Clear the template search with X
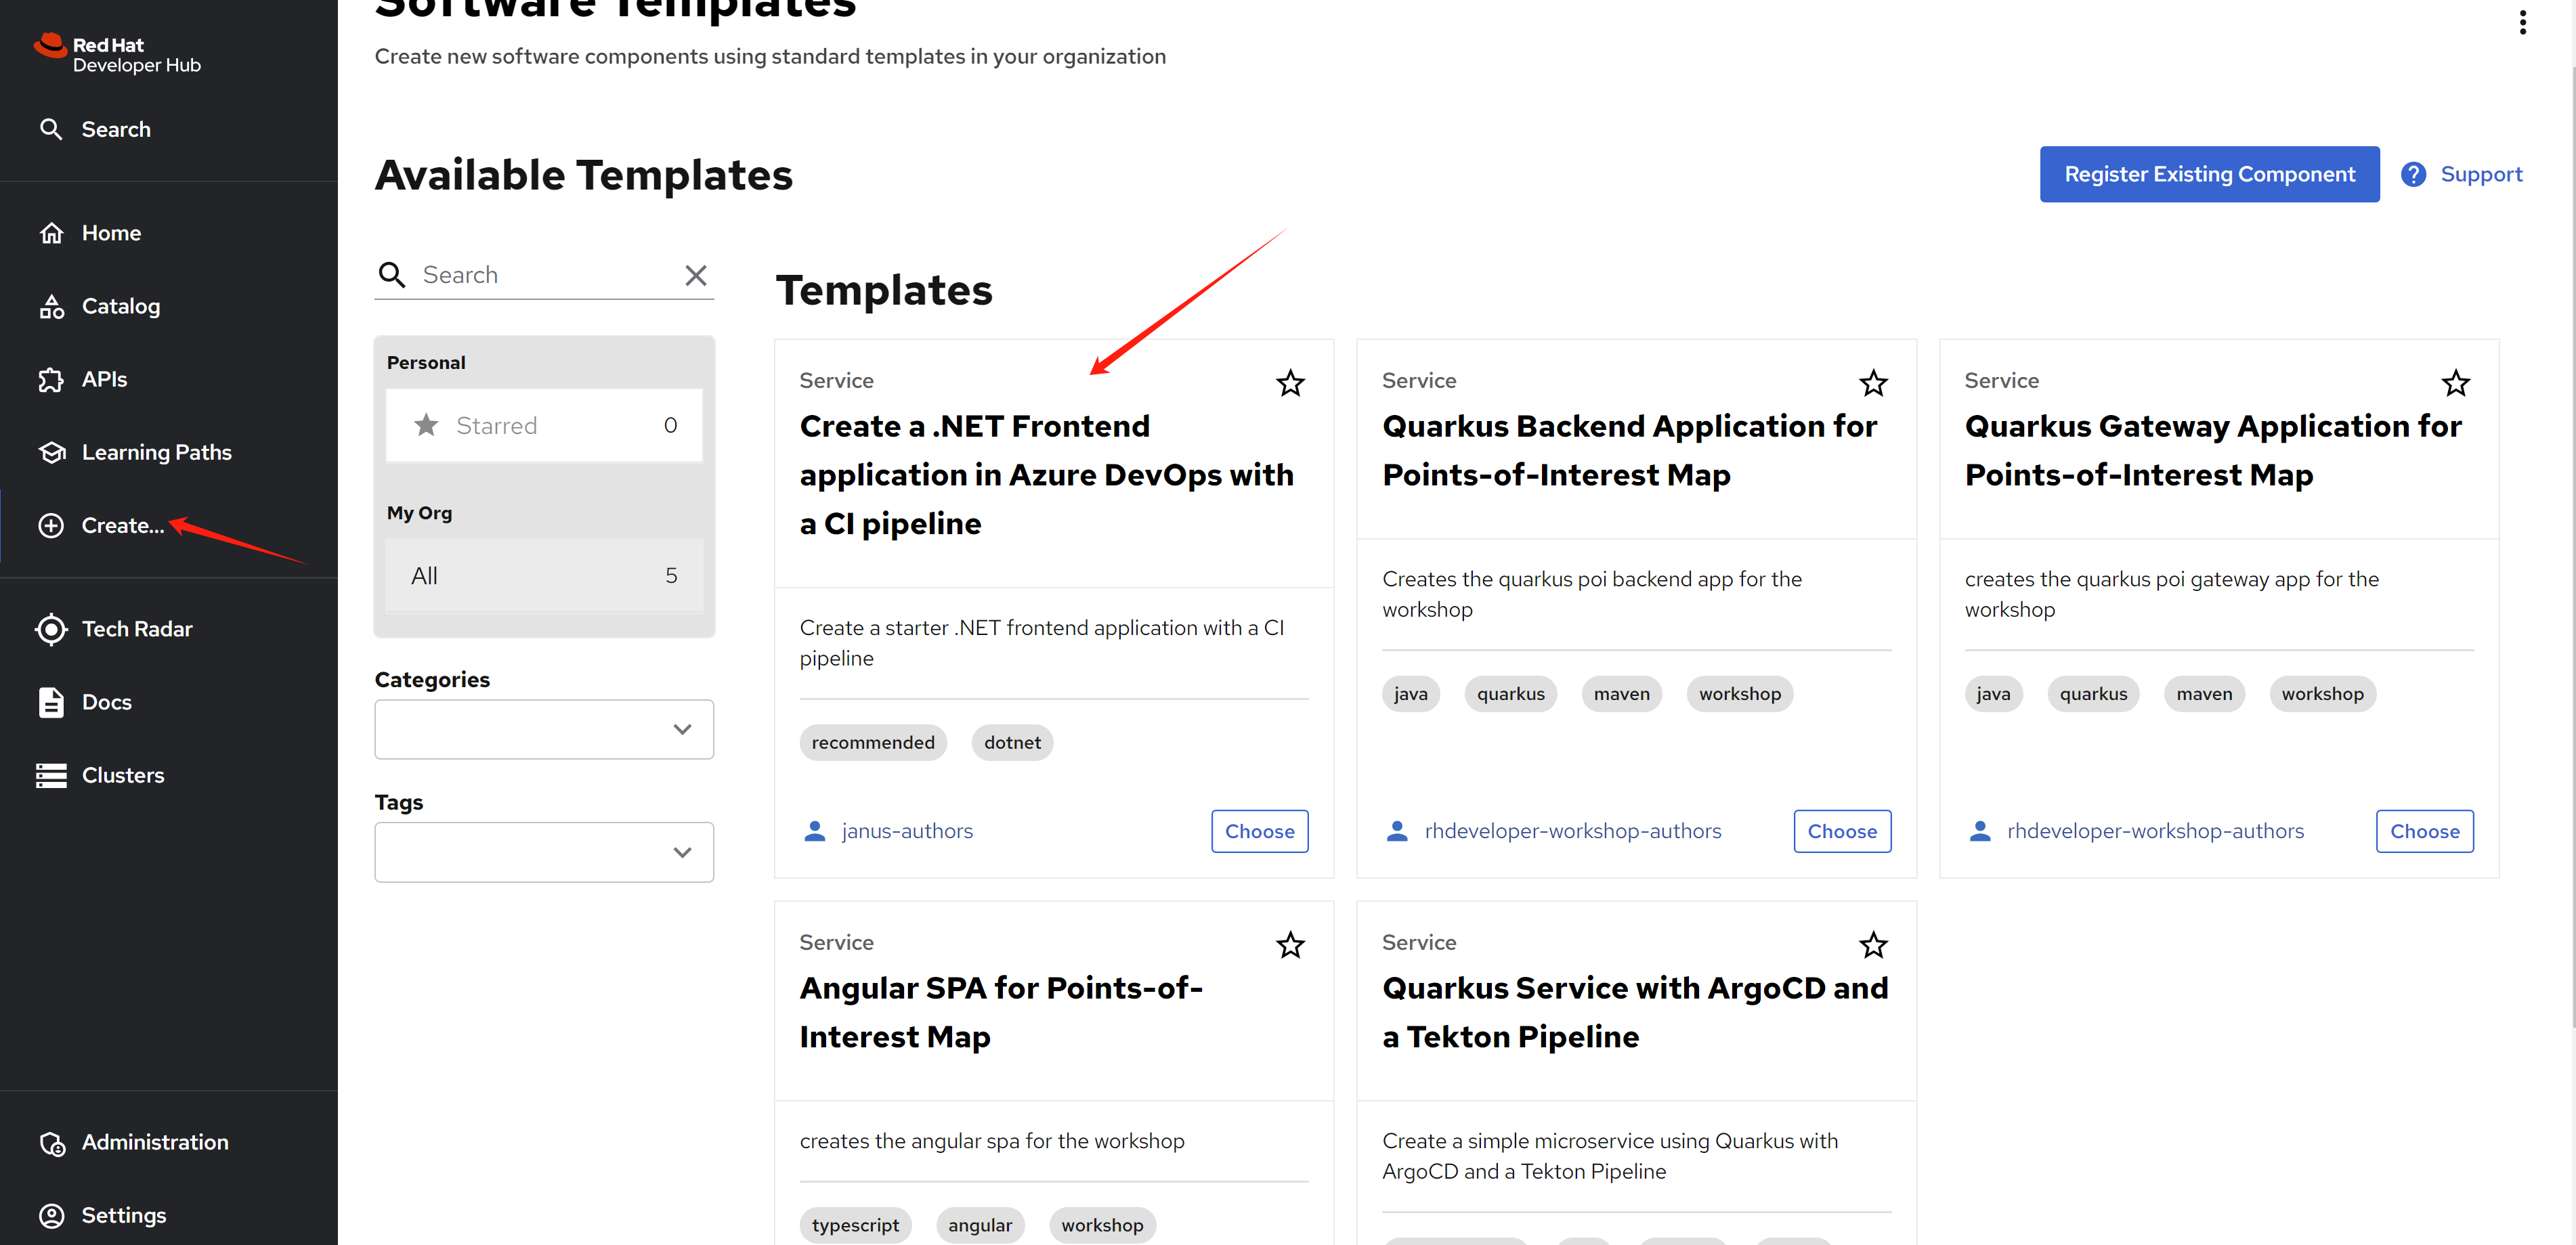Viewport: 2576px width, 1245px height. click(x=696, y=275)
